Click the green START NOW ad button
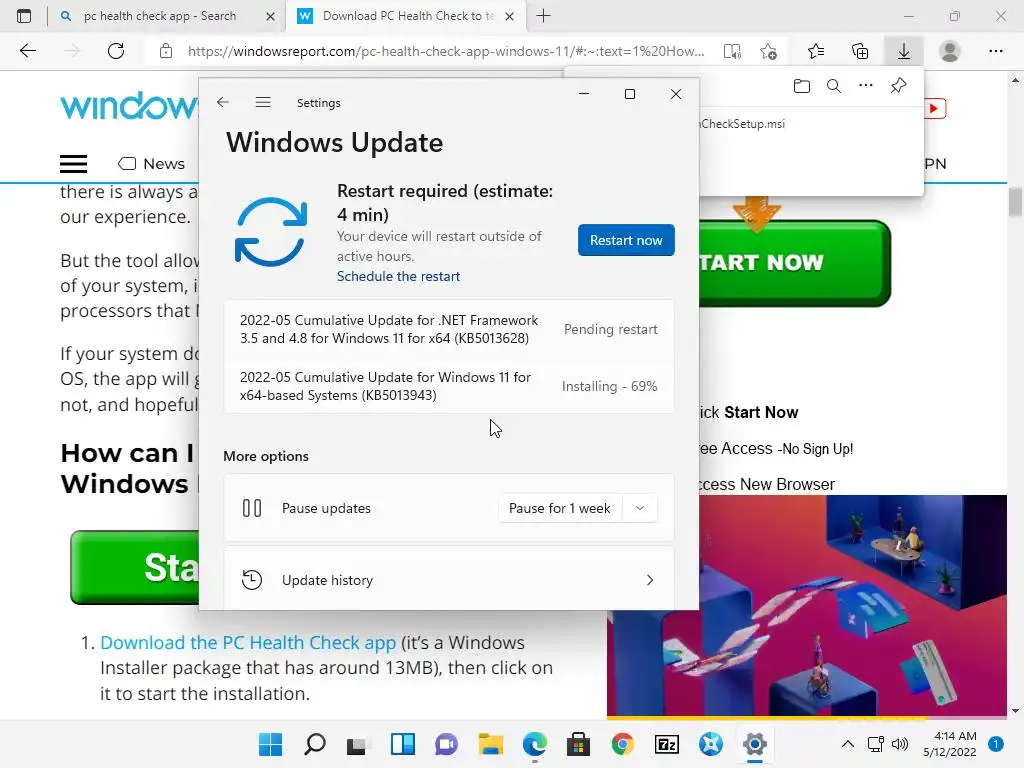The width and height of the screenshot is (1024, 768). (795, 263)
